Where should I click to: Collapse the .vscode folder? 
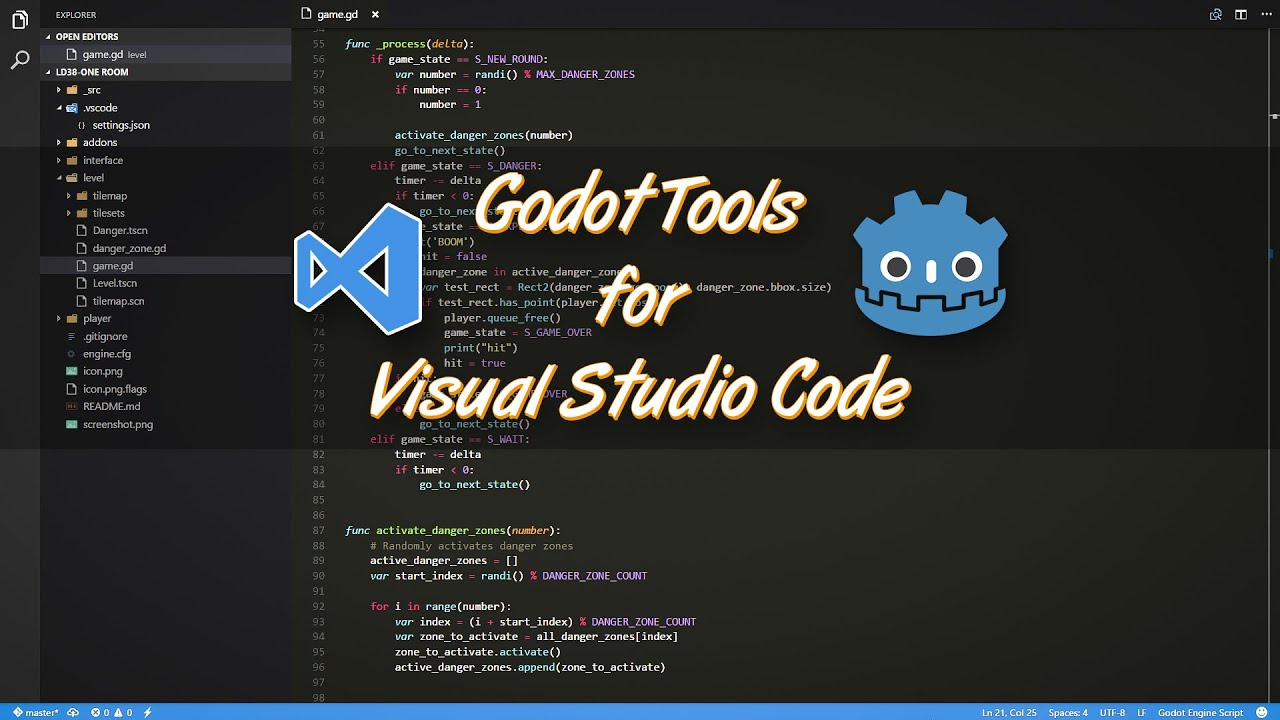(165, 107)
